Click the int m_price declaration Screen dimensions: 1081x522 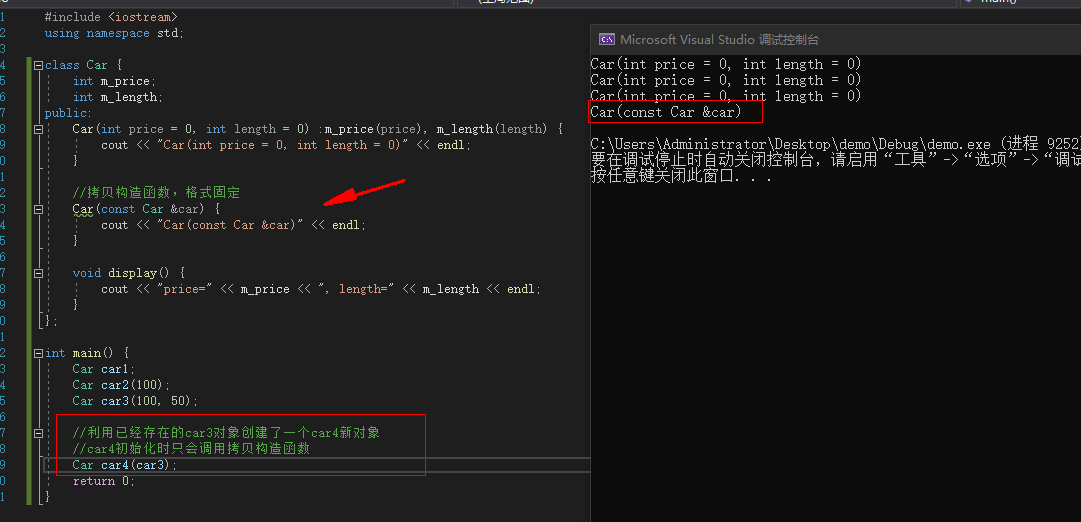coord(114,81)
